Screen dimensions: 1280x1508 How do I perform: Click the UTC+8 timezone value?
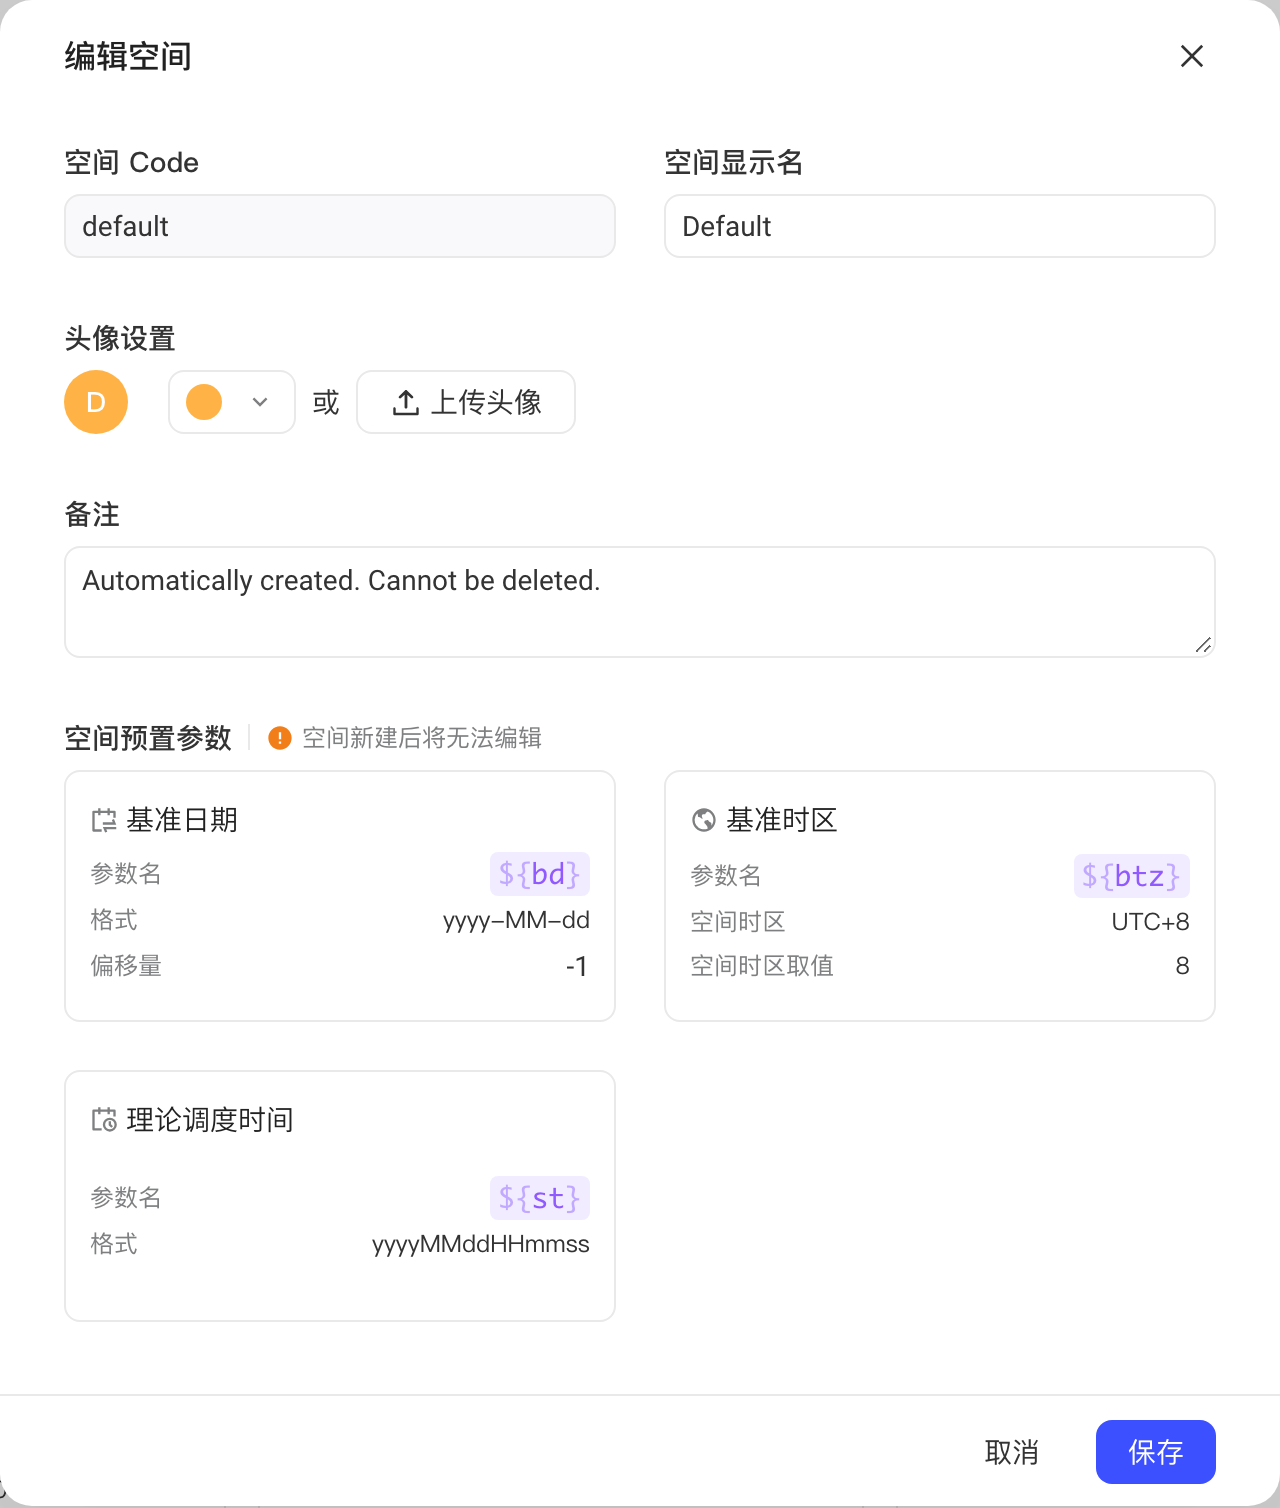(1150, 922)
